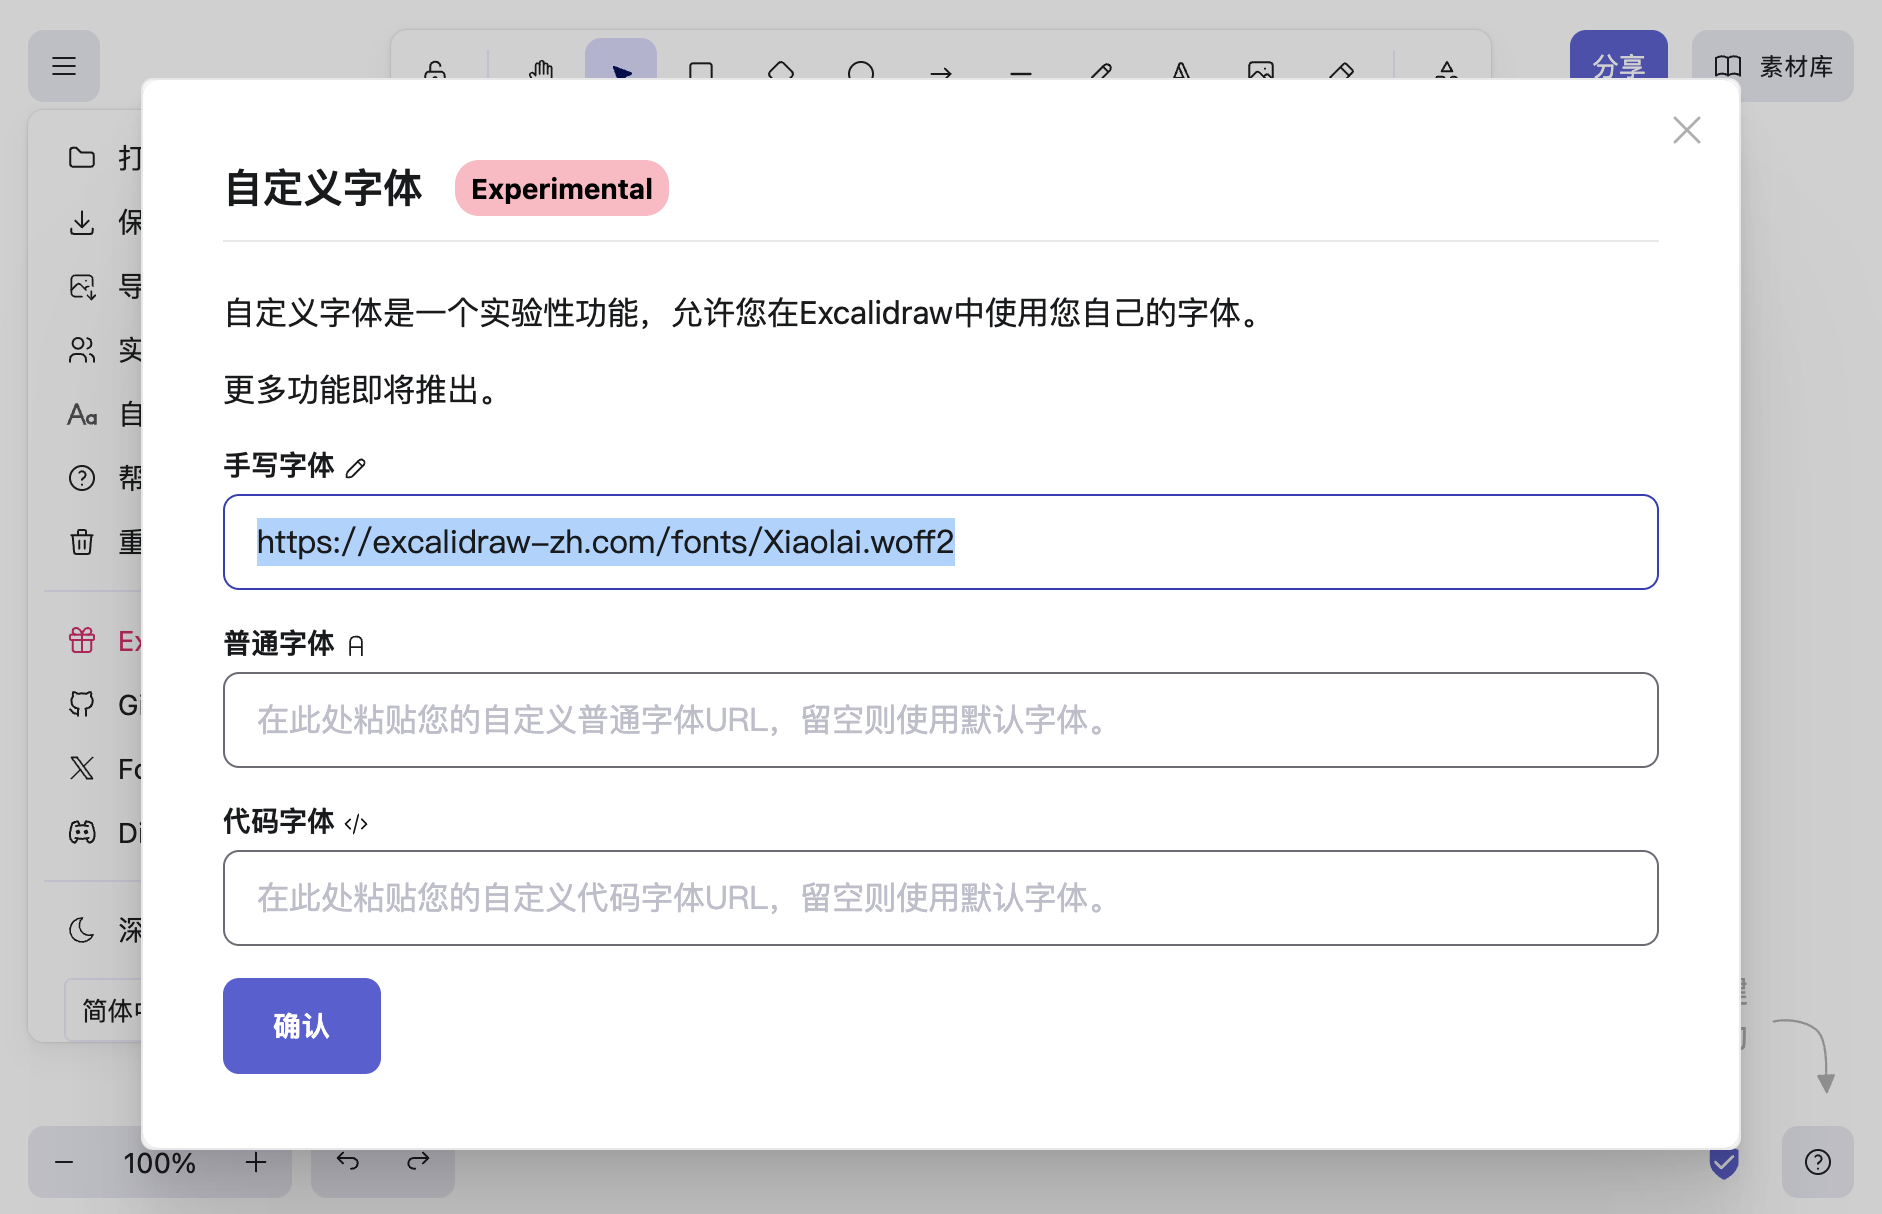Reset zoom at 100% label

(160, 1163)
